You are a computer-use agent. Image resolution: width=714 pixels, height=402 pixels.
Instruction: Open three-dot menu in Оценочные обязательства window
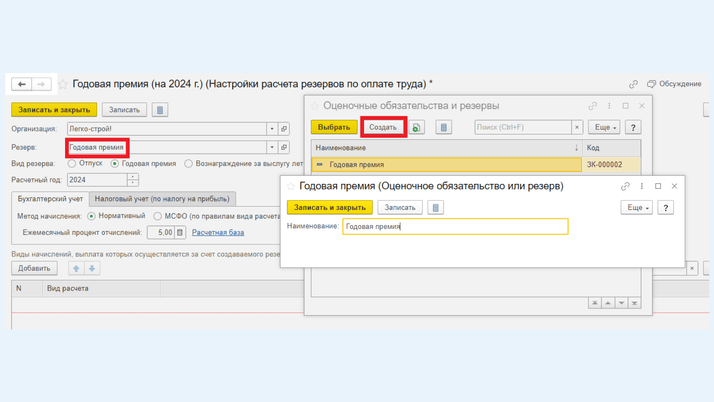click(609, 106)
